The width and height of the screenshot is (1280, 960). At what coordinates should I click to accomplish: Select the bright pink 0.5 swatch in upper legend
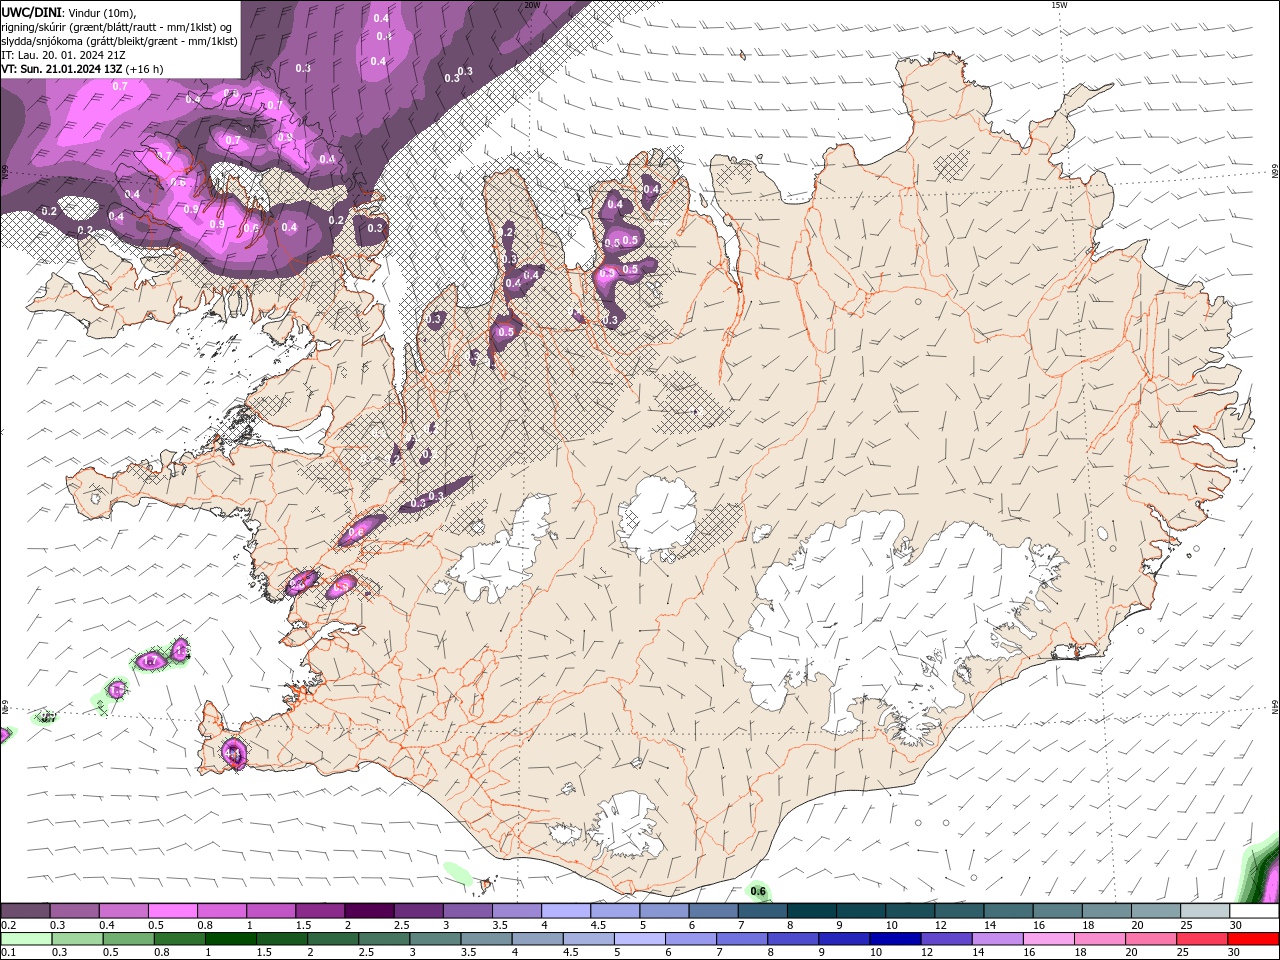click(x=172, y=911)
